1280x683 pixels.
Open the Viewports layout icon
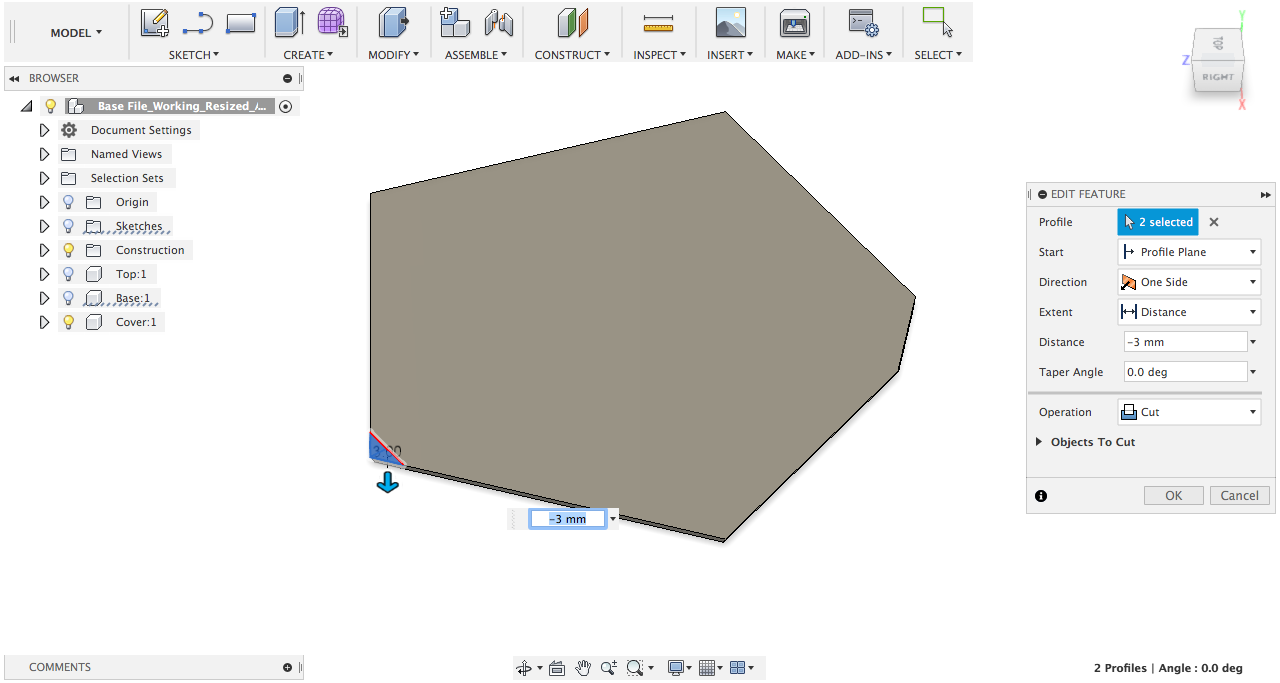tap(738, 668)
